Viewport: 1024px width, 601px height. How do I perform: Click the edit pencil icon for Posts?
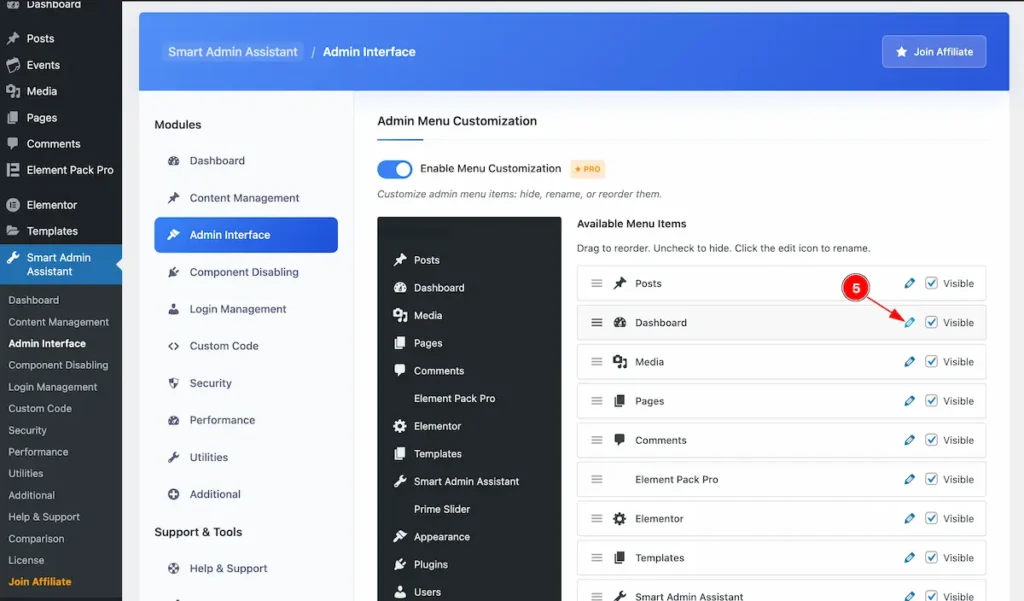[x=909, y=283]
